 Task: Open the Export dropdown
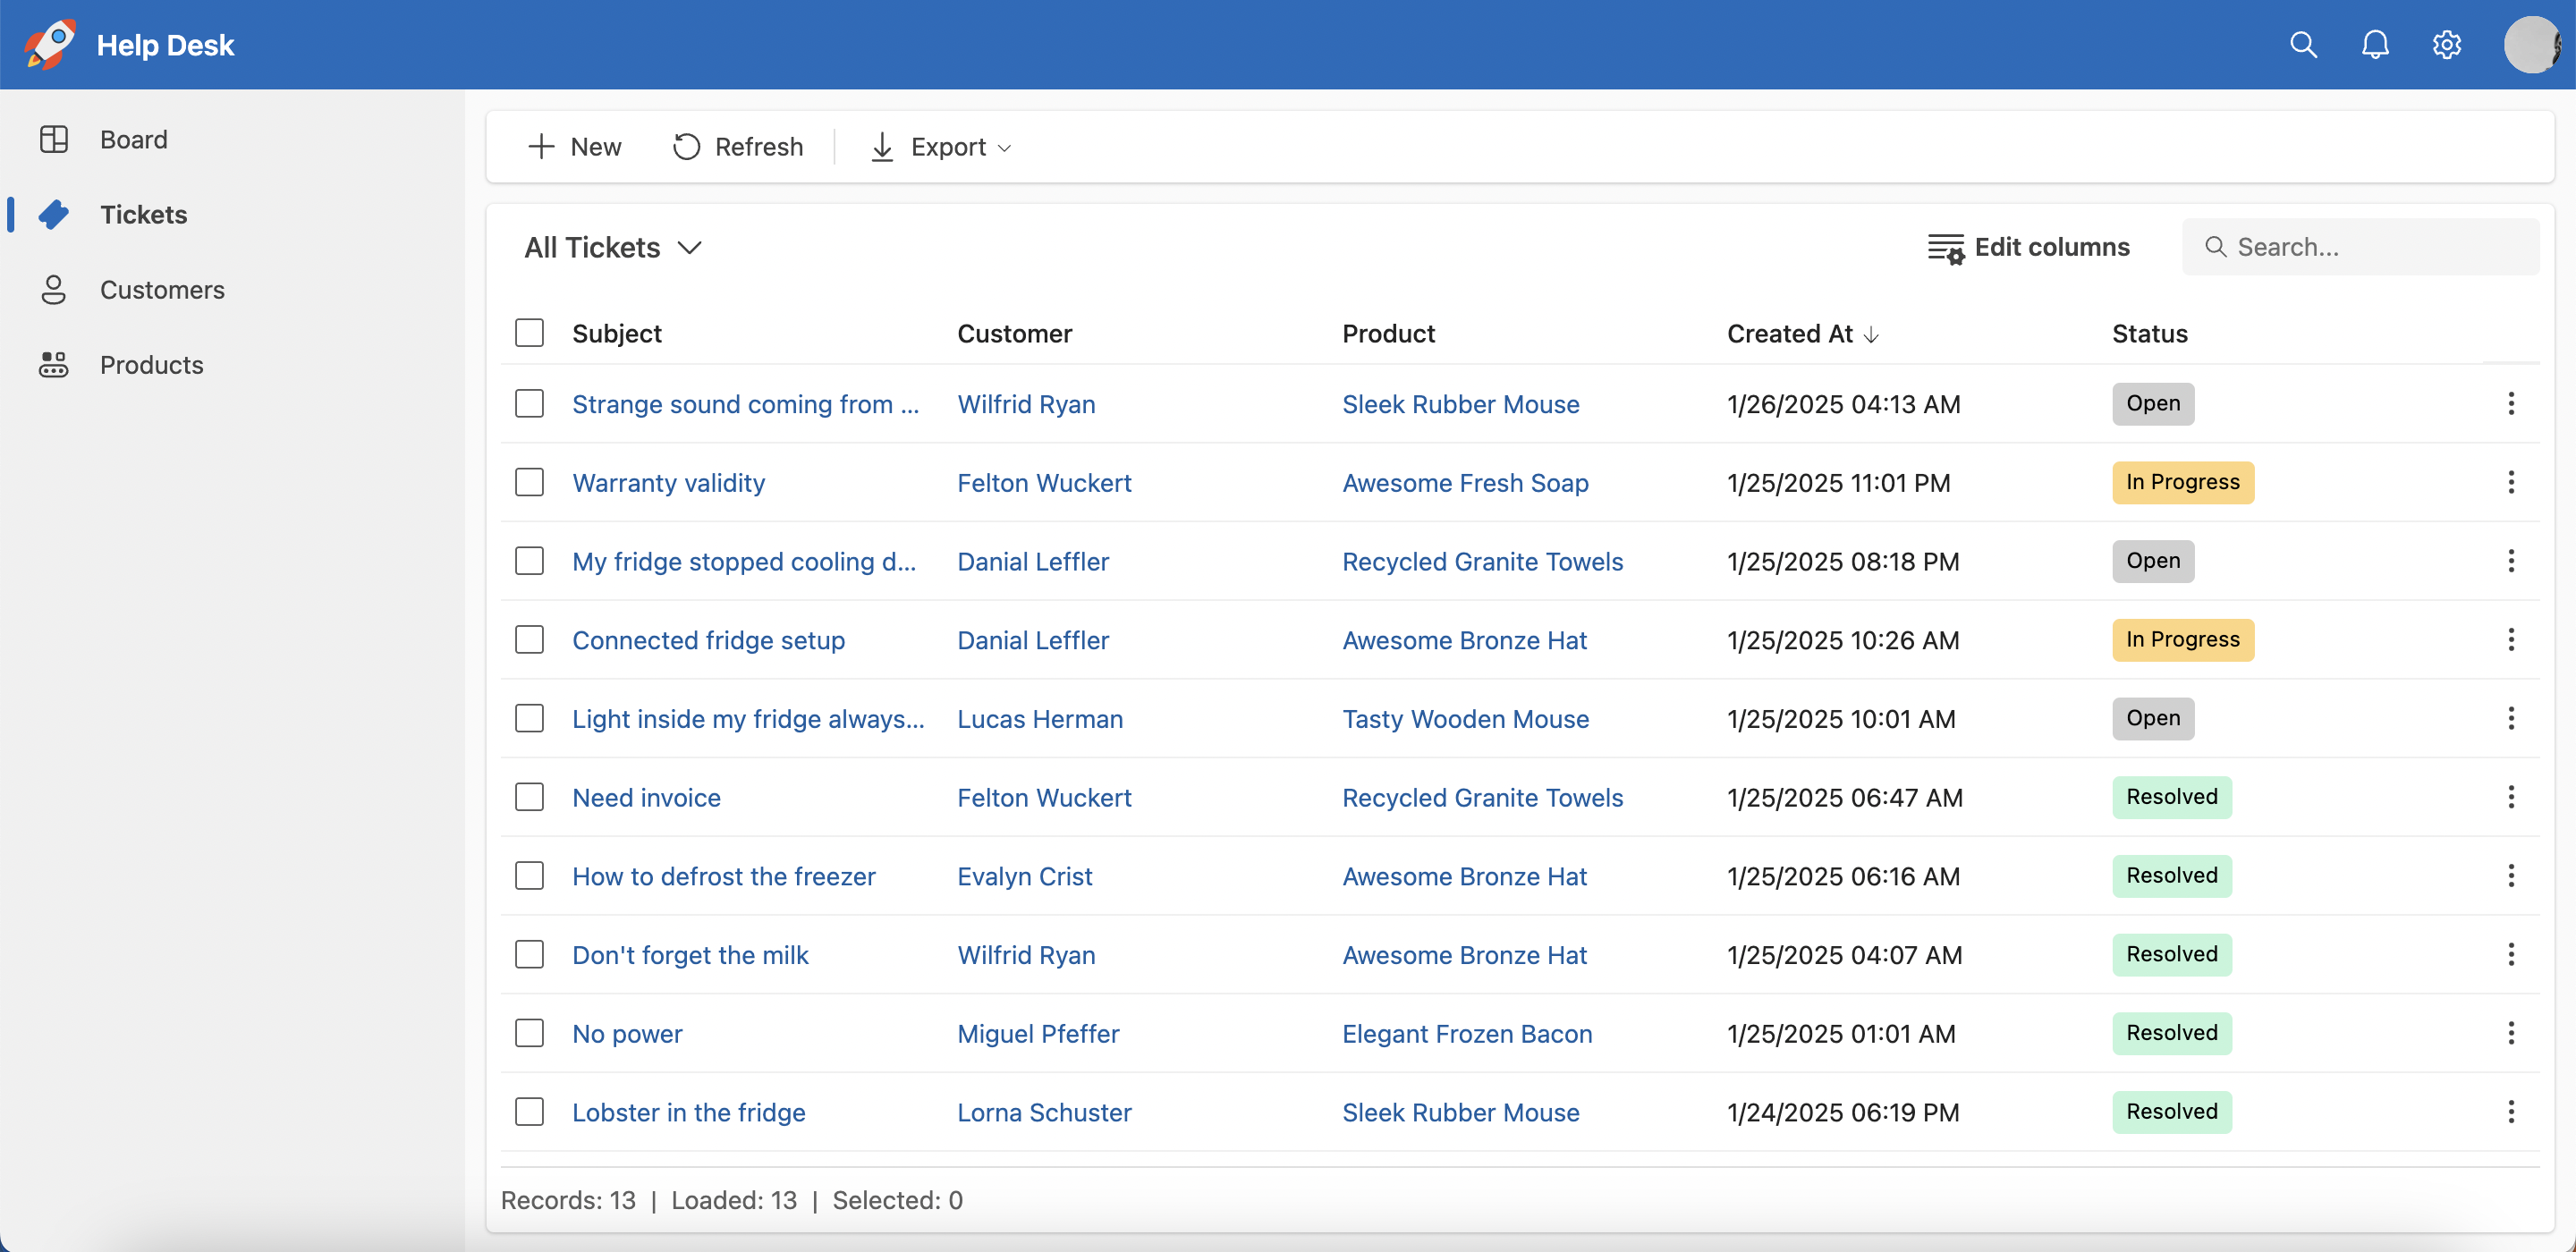click(x=941, y=147)
